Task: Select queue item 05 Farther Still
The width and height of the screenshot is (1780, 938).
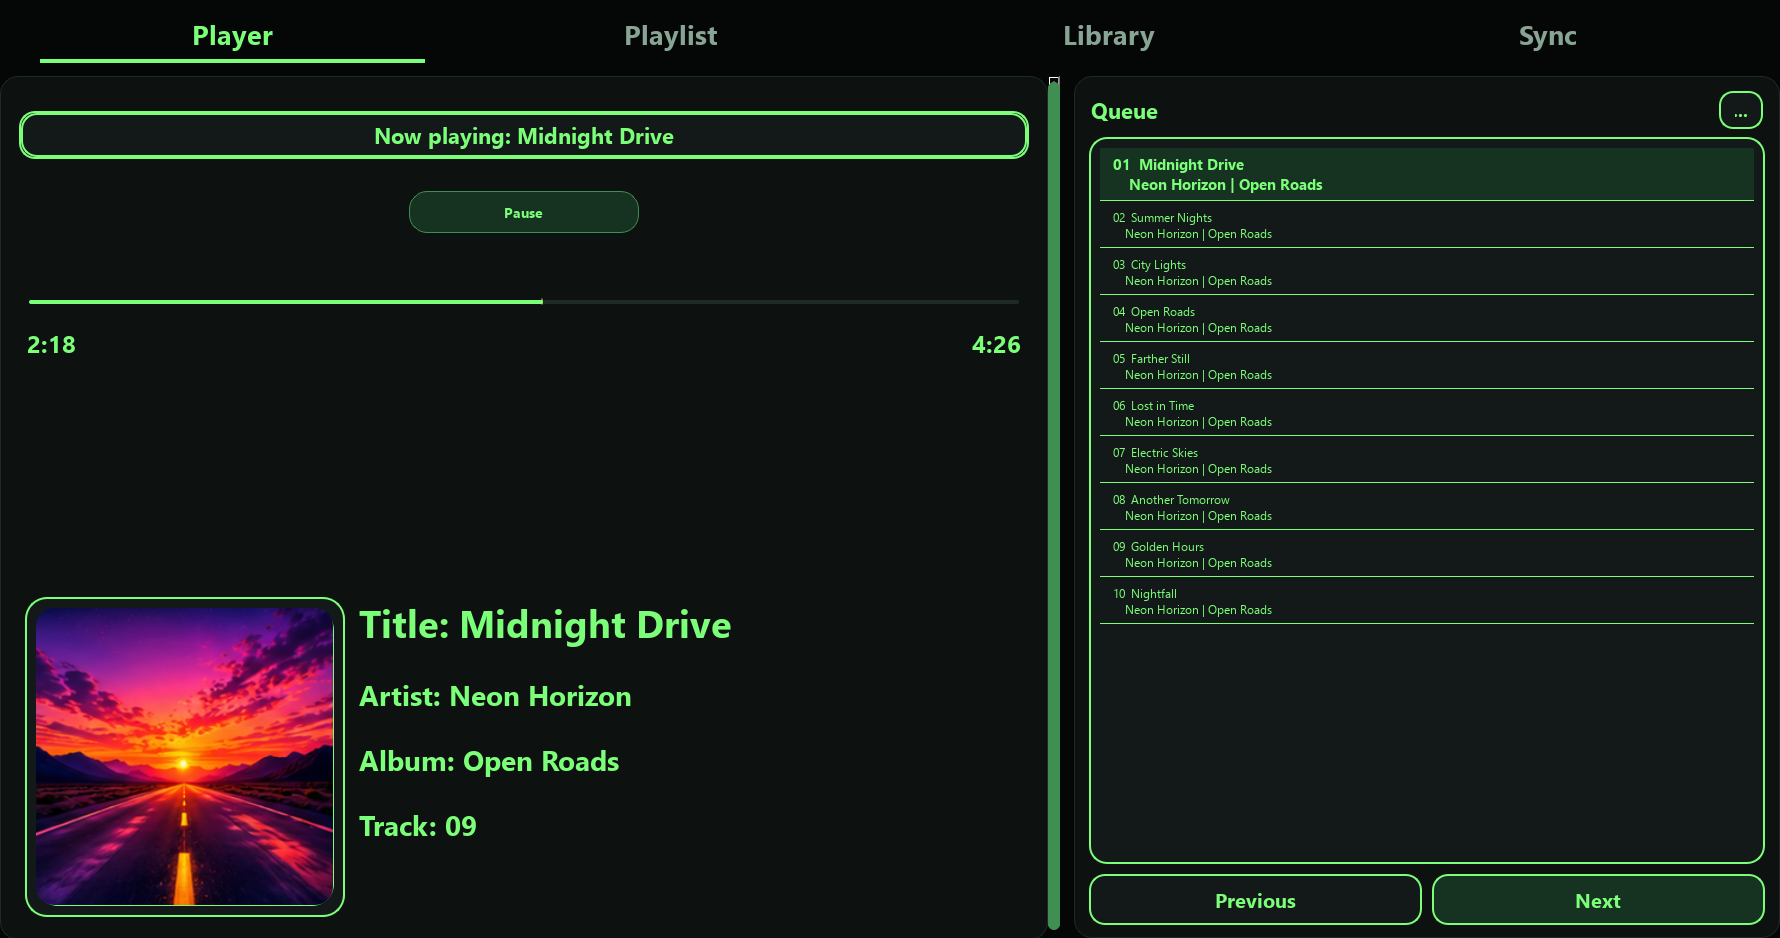Action: [1426, 366]
